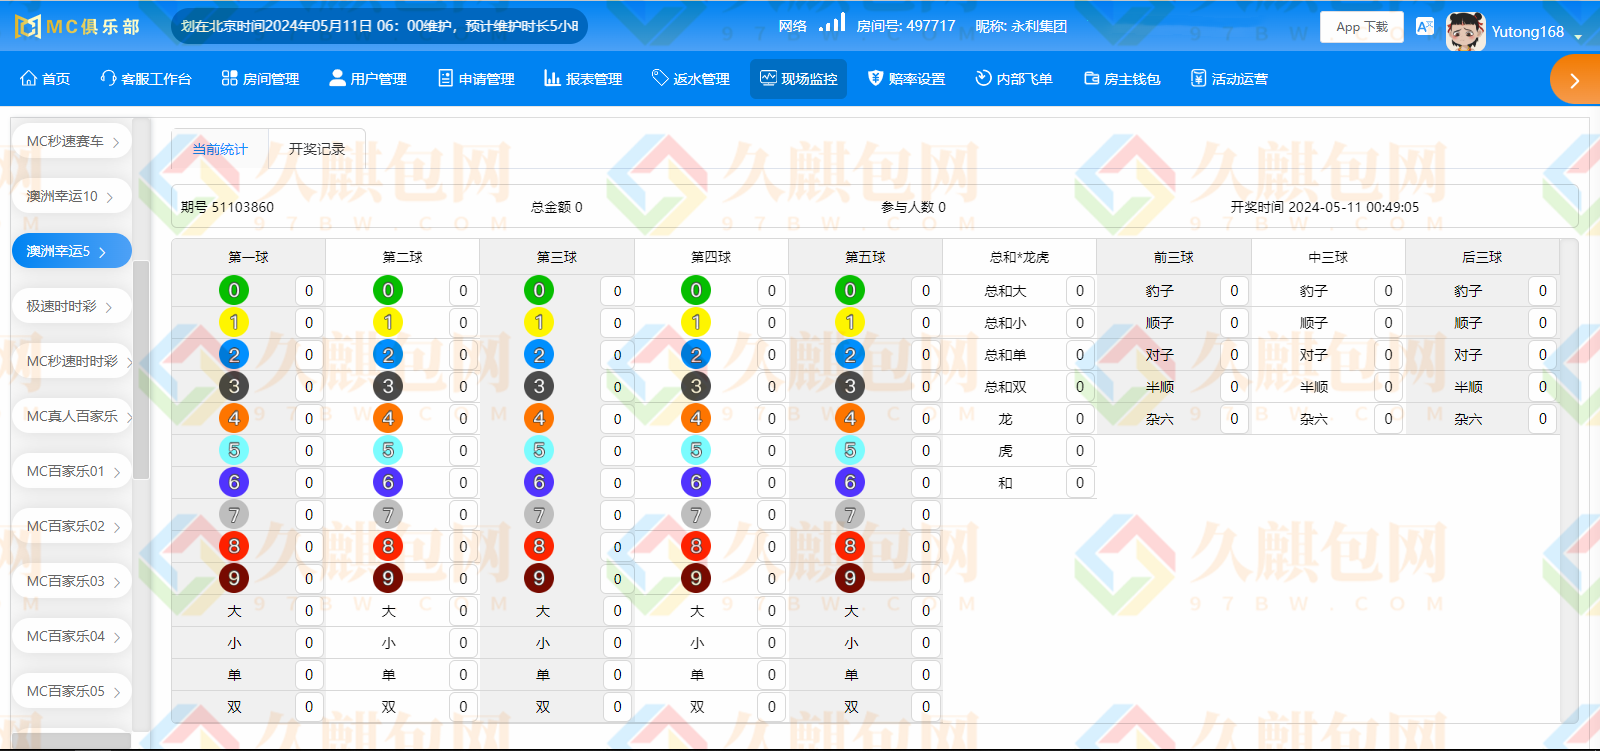Image resolution: width=1600 pixels, height=751 pixels.
Task: Click blue ball 2 in 第三球 column
Action: coord(539,355)
